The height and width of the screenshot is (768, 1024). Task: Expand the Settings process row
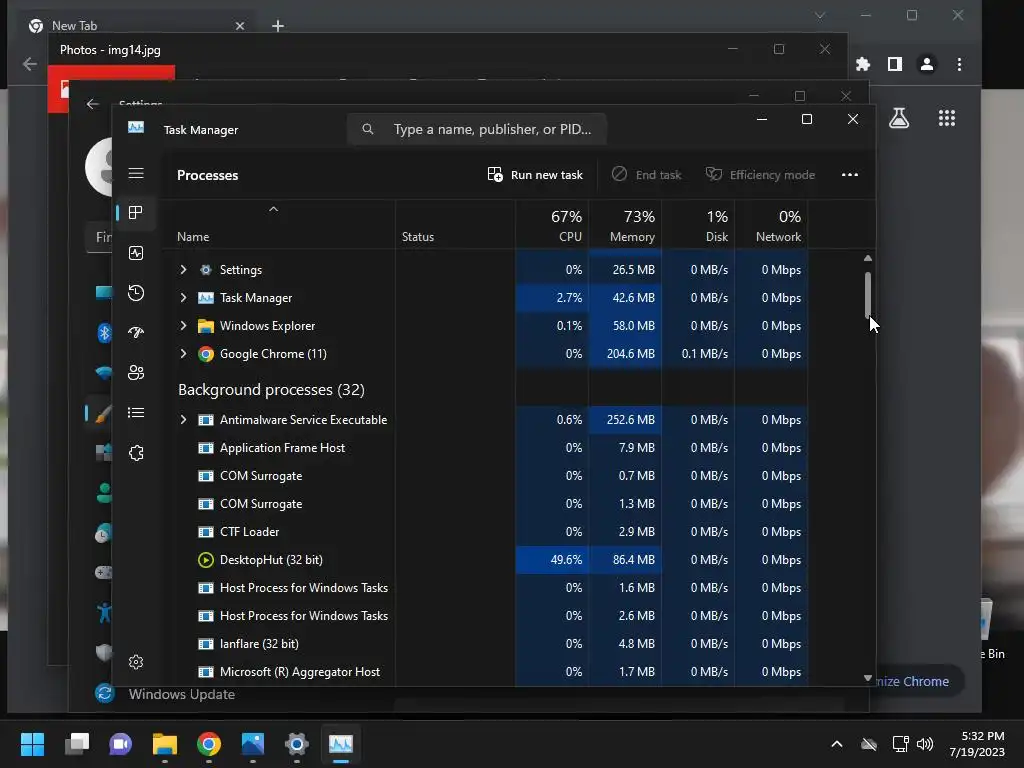pos(184,270)
